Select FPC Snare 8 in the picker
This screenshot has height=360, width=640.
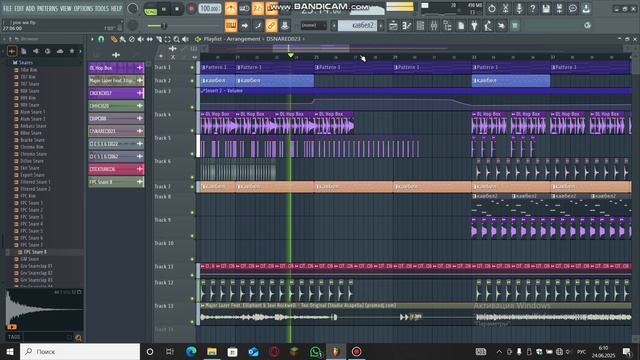[x=116, y=182]
